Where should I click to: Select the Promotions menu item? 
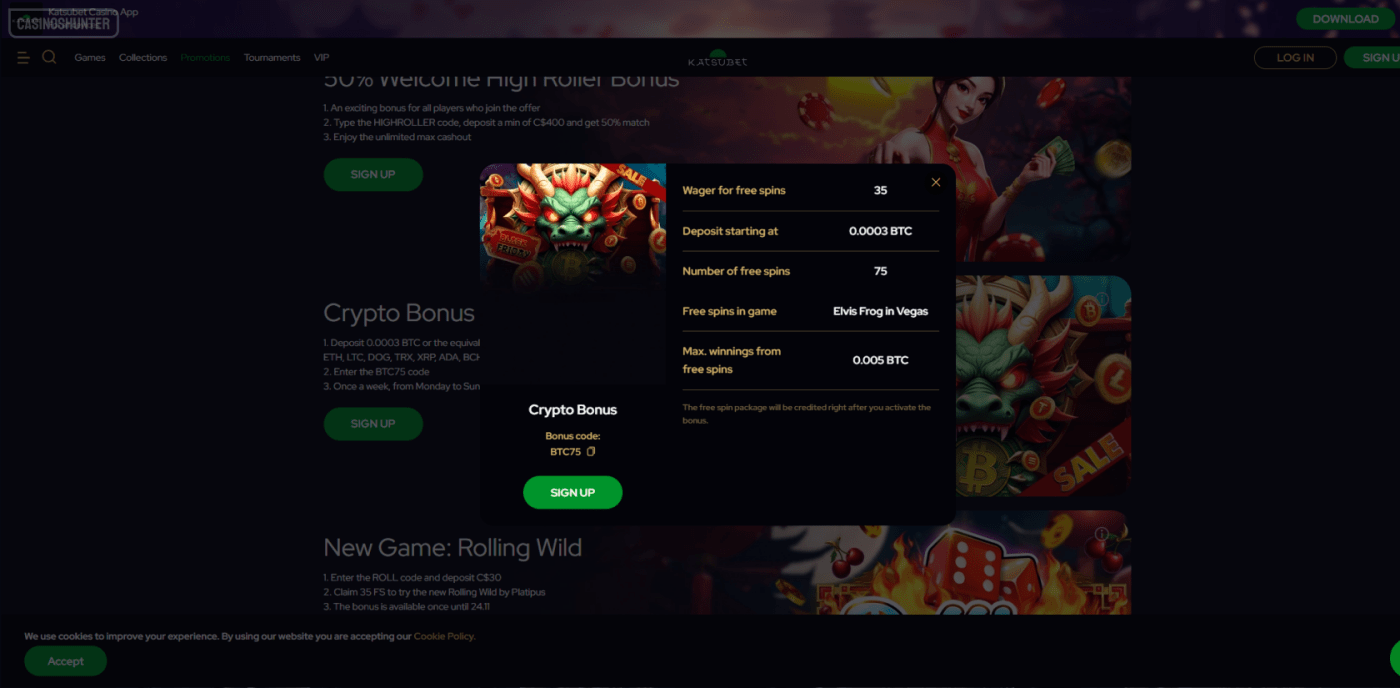pos(205,58)
